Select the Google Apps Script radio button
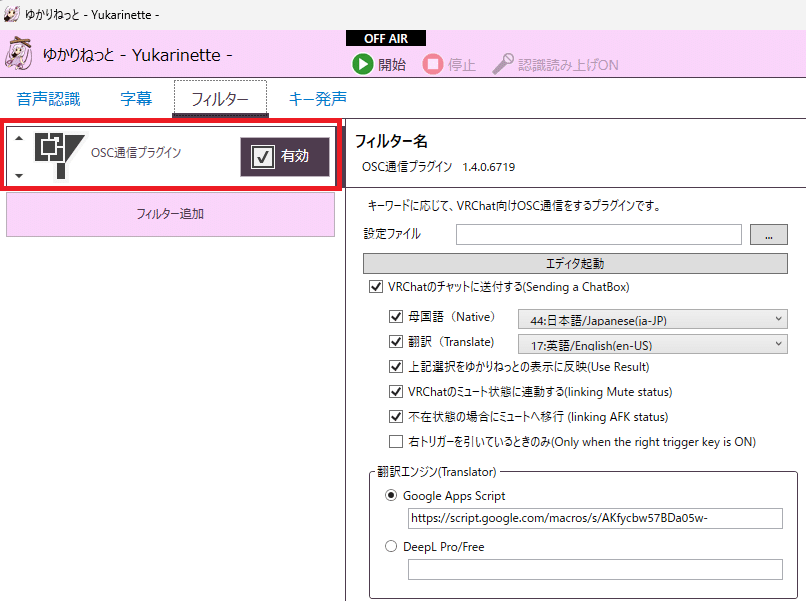Image resolution: width=806 pixels, height=601 pixels. coord(391,496)
